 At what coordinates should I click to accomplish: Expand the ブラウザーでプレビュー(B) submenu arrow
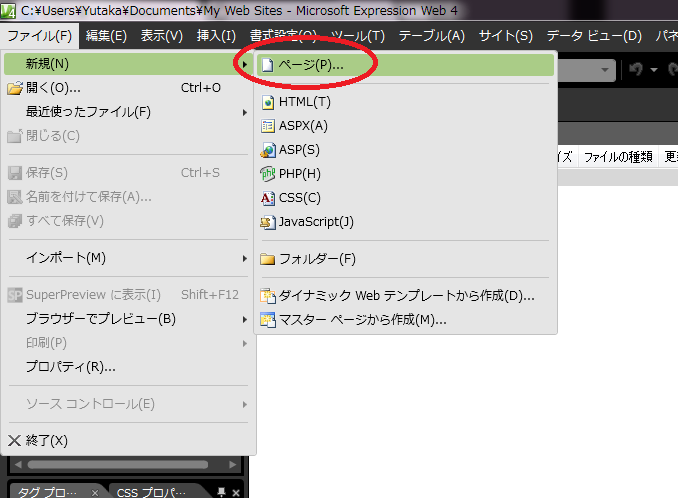tap(245, 319)
